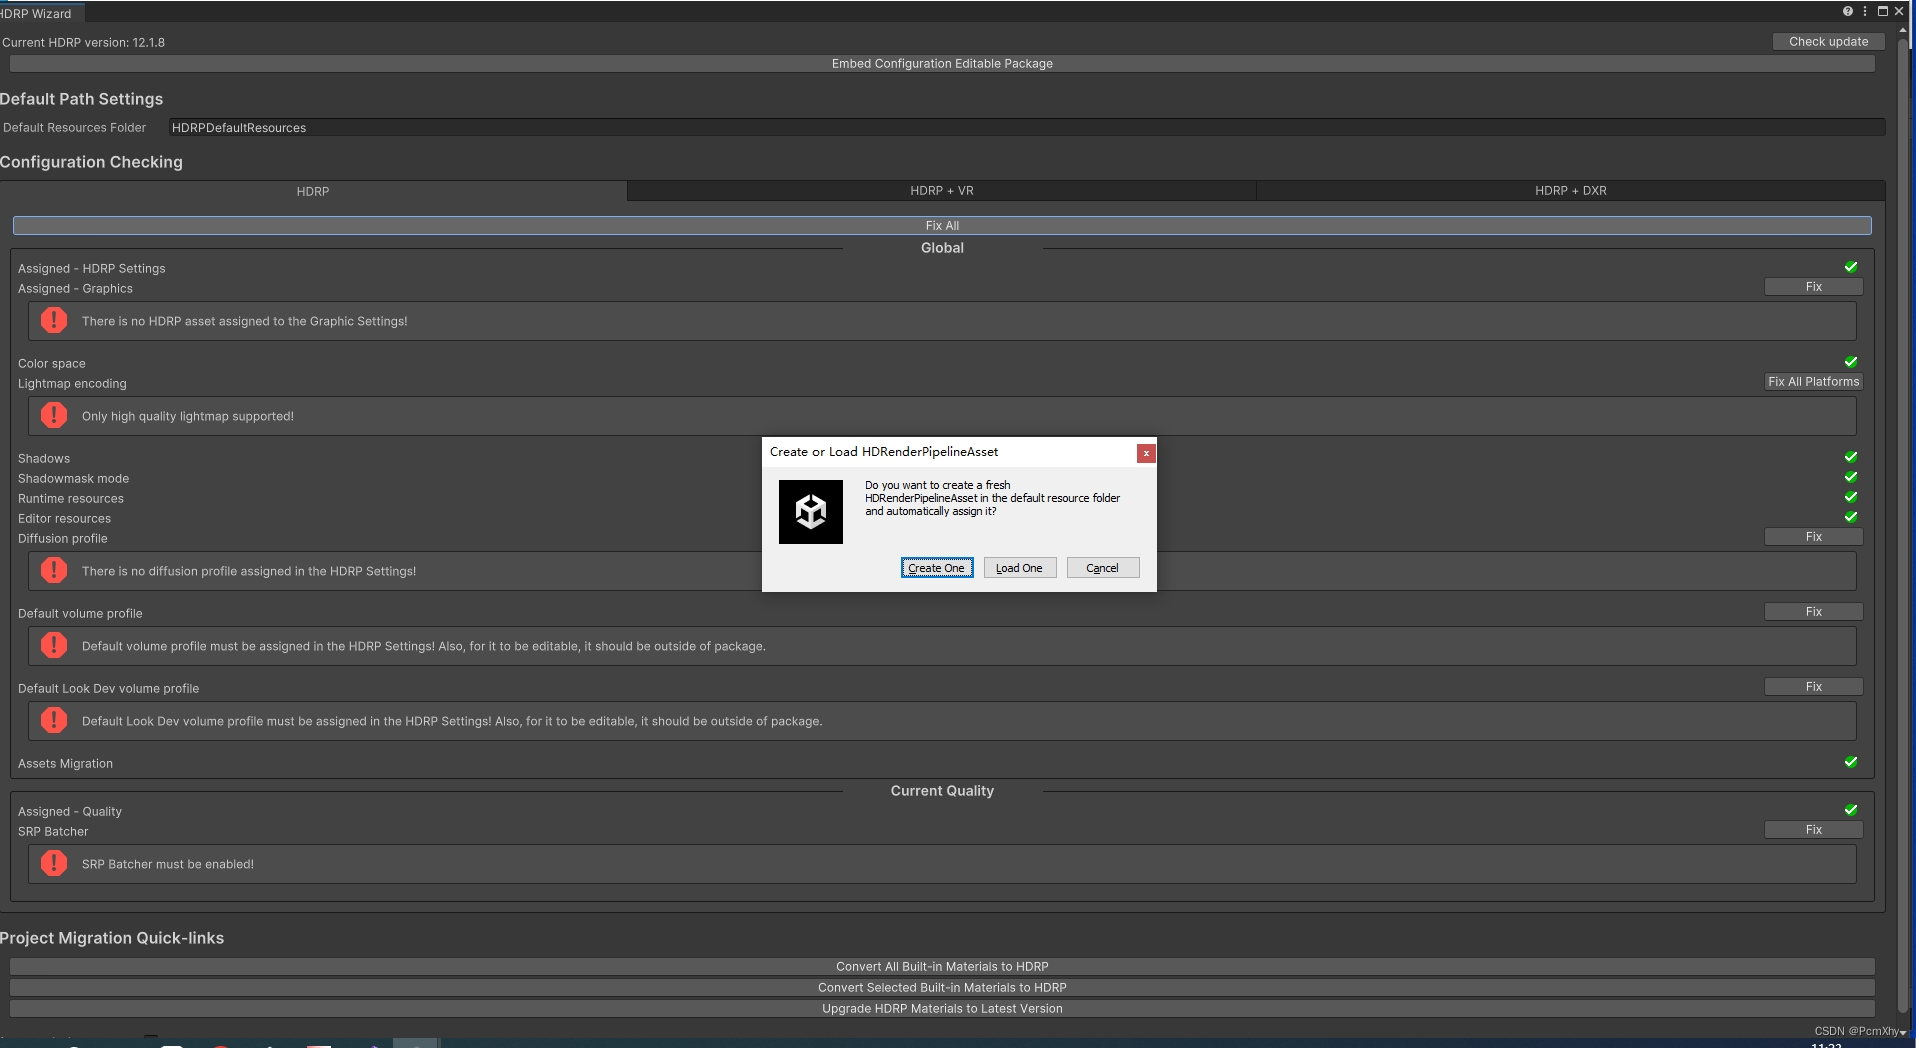
Task: Click 'There is no HDRP asset assigned' message
Action: click(244, 321)
